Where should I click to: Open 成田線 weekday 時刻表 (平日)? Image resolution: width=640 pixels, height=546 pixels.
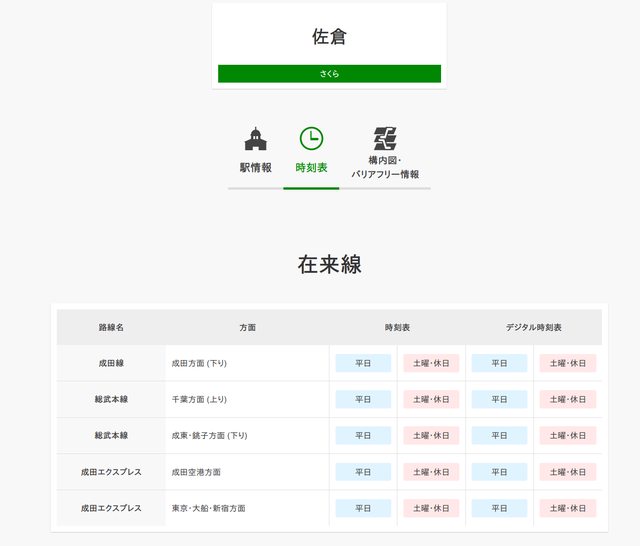[363, 363]
